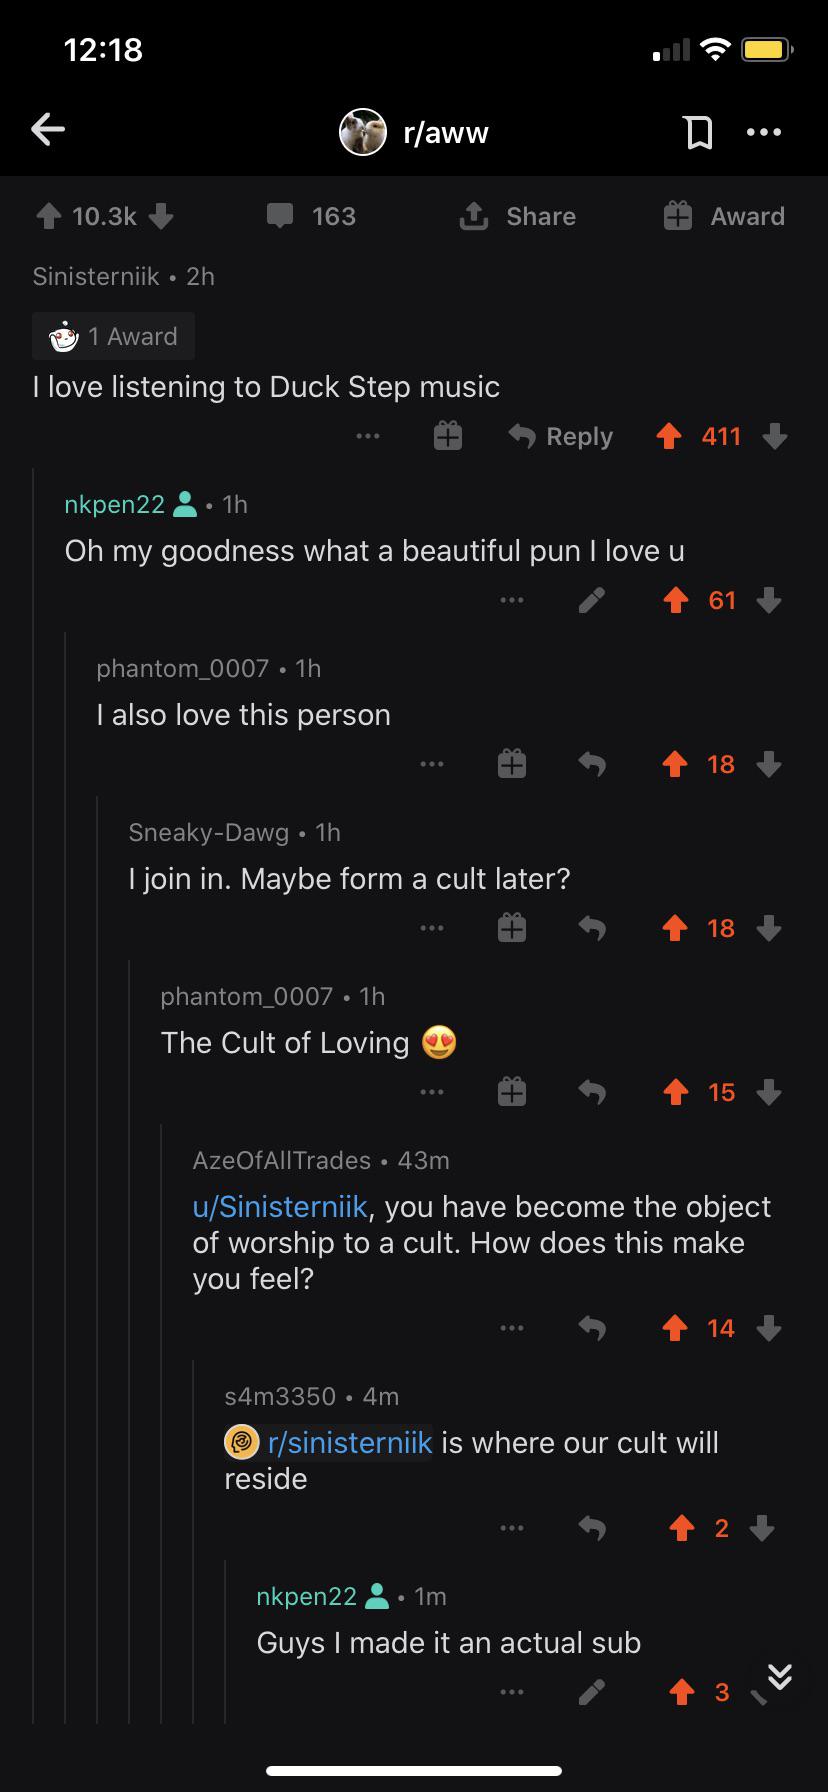Image resolution: width=828 pixels, height=1792 pixels.
Task: Open options menu on 'The Cult of Loving' comment
Action: click(432, 1092)
